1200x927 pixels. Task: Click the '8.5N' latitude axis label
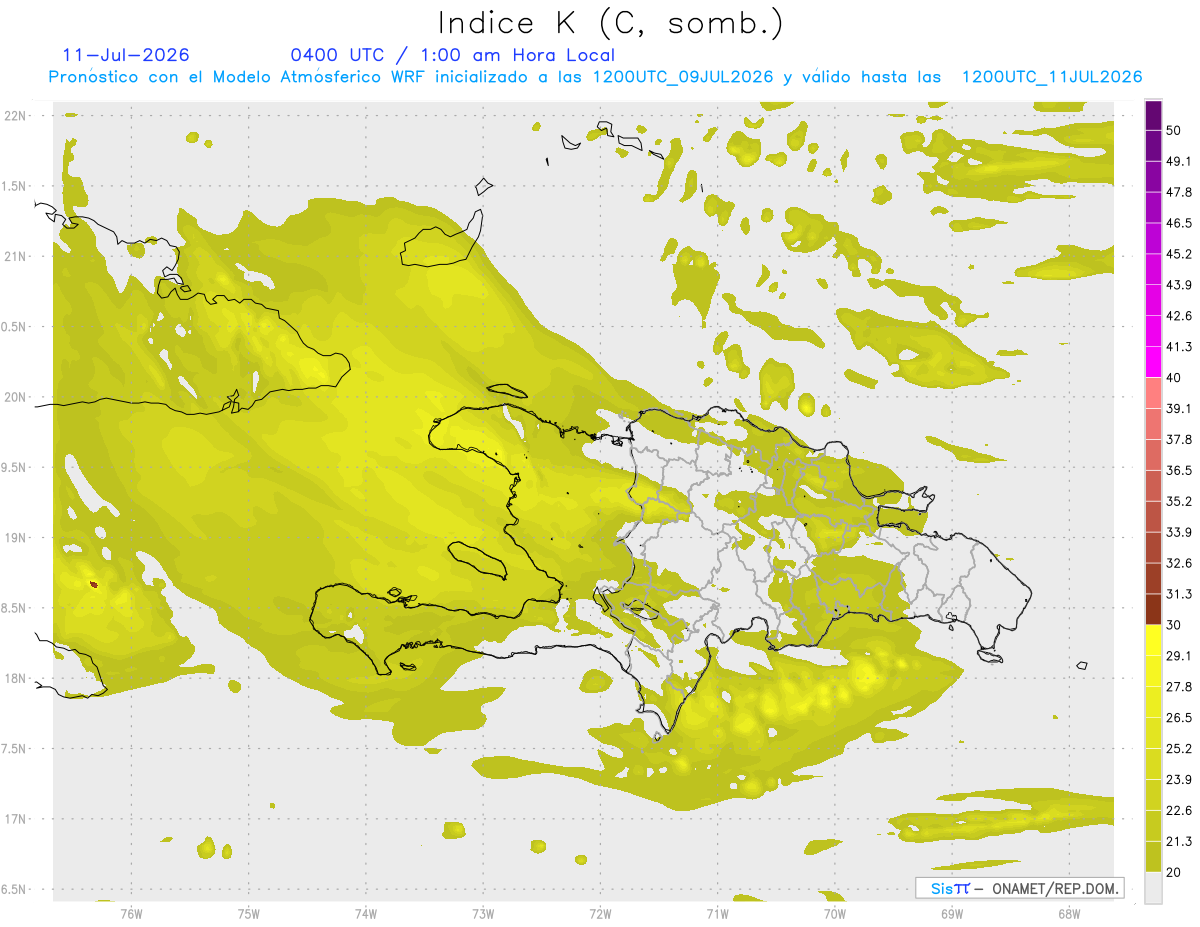pyautogui.click(x=15, y=609)
